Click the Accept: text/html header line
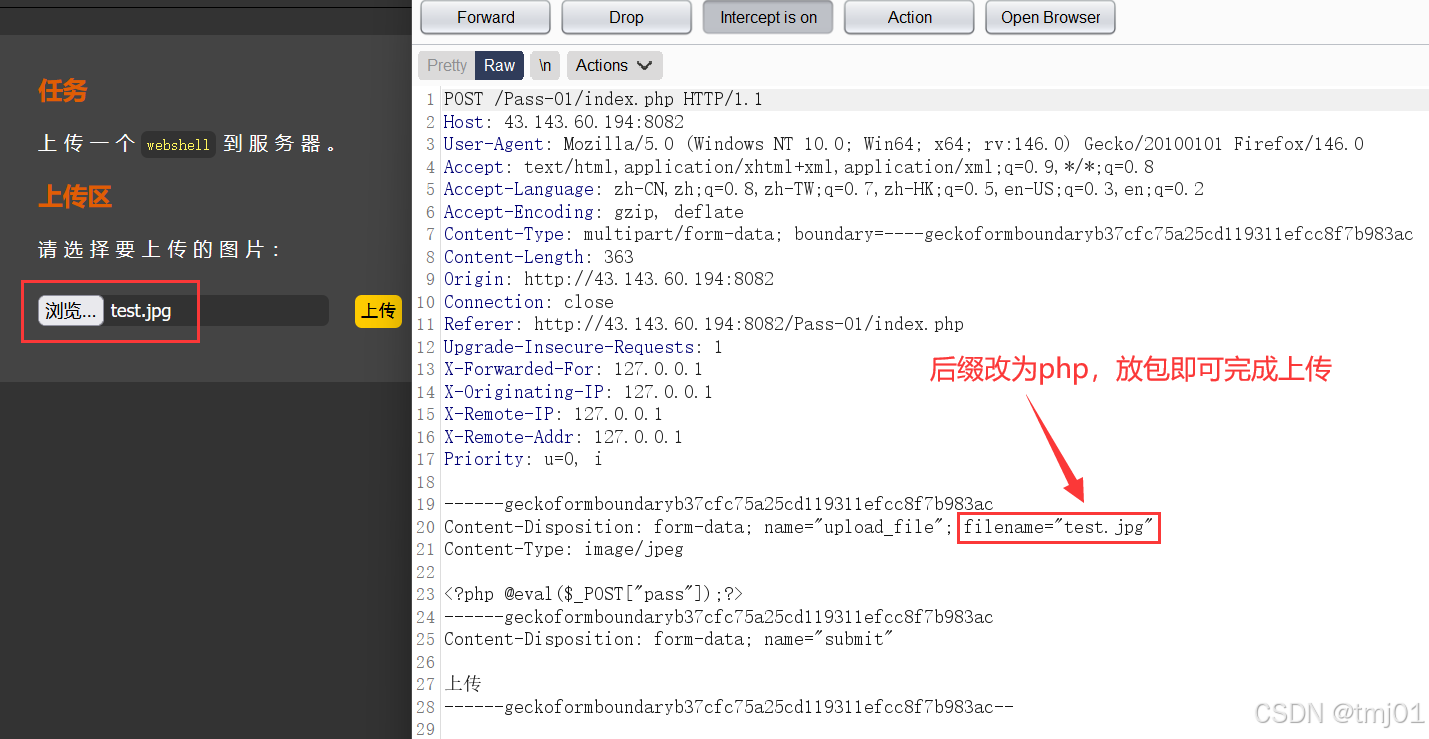 click(799, 167)
